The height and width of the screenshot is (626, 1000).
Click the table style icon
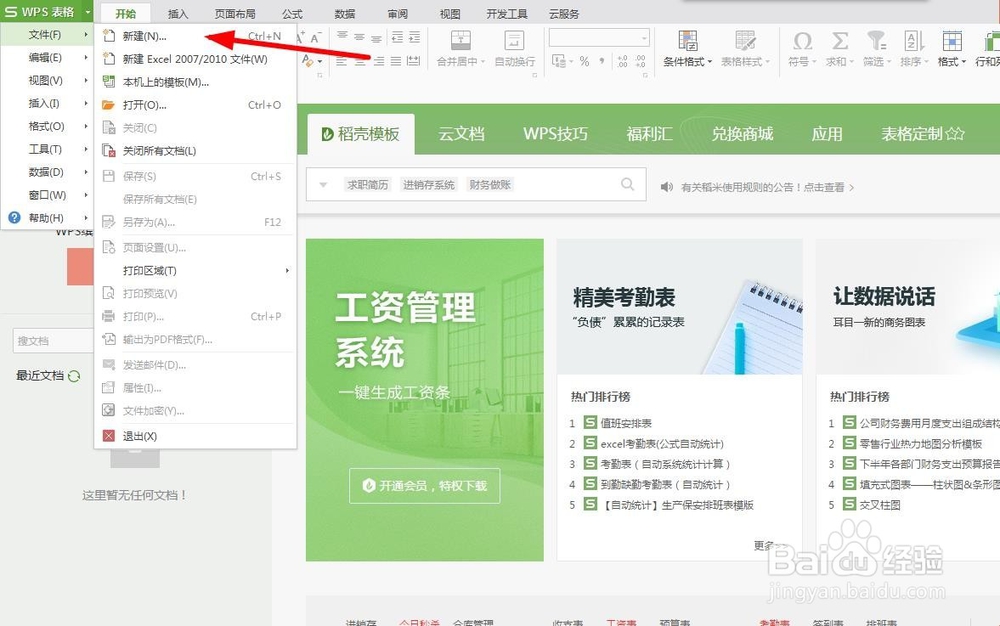pyautogui.click(x=745, y=40)
